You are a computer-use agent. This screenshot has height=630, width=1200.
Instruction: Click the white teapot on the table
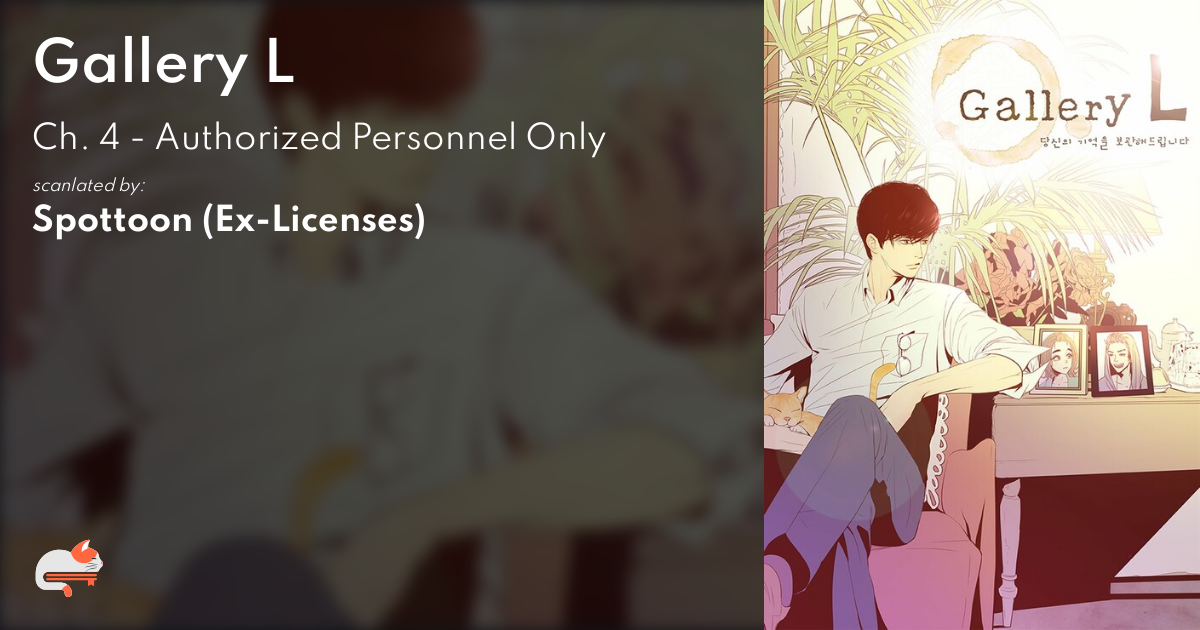1178,345
